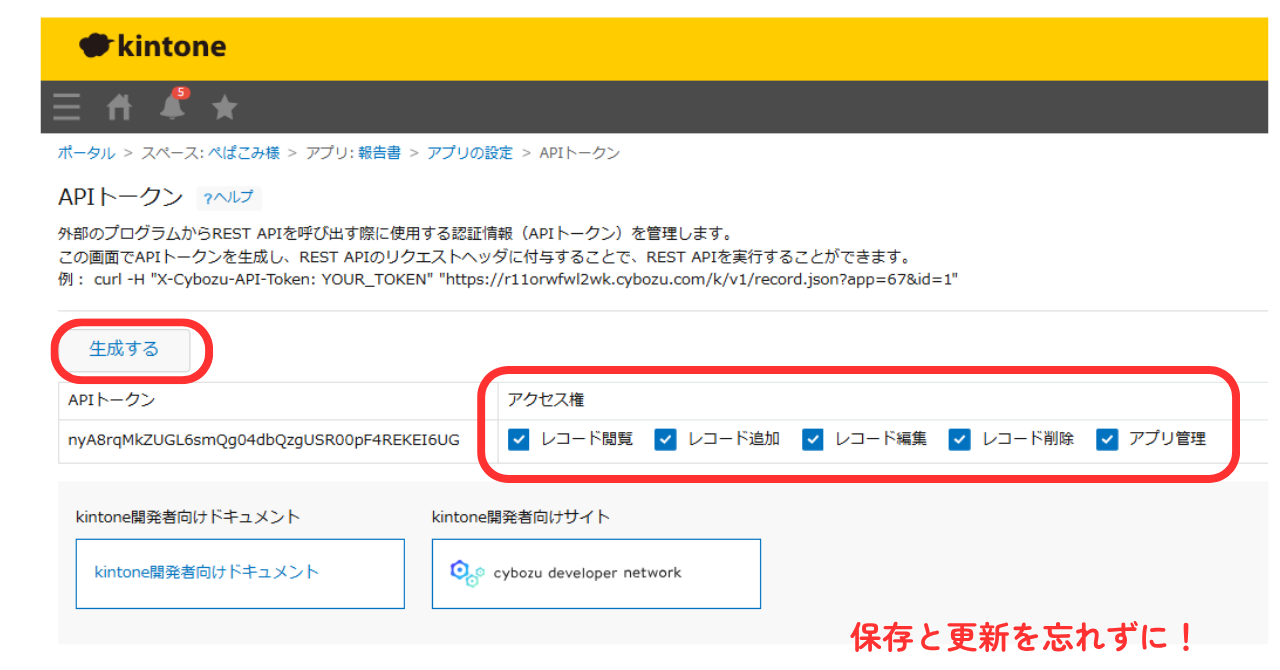Select the API token string nyA8rqMkZUGL6sm...
The height and width of the screenshot is (670, 1280).
click(x=264, y=440)
